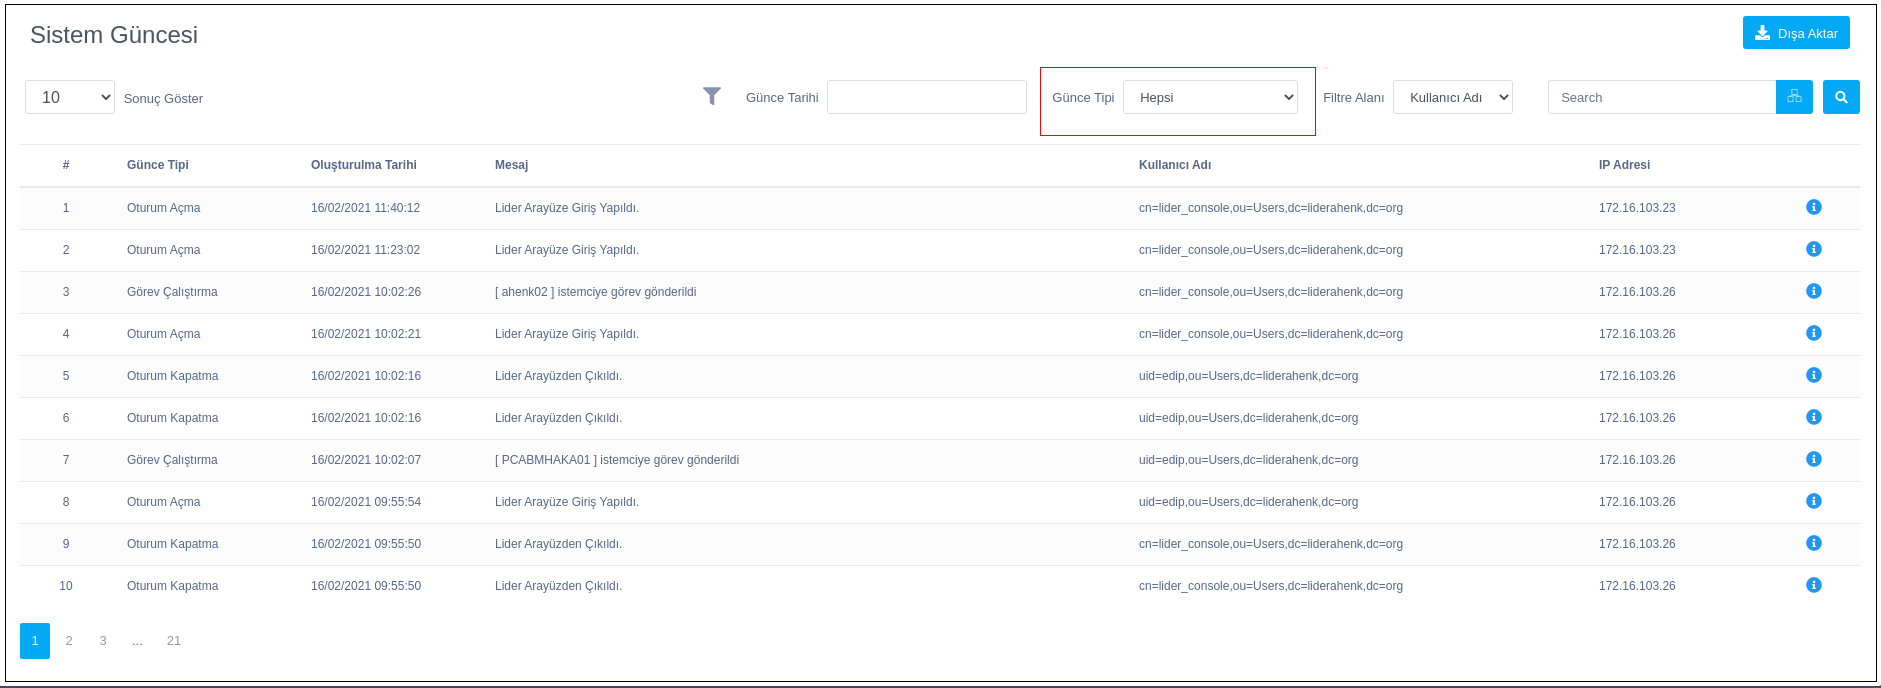Show details icon for log row 5
The height and width of the screenshot is (688, 1881).
tap(1813, 375)
